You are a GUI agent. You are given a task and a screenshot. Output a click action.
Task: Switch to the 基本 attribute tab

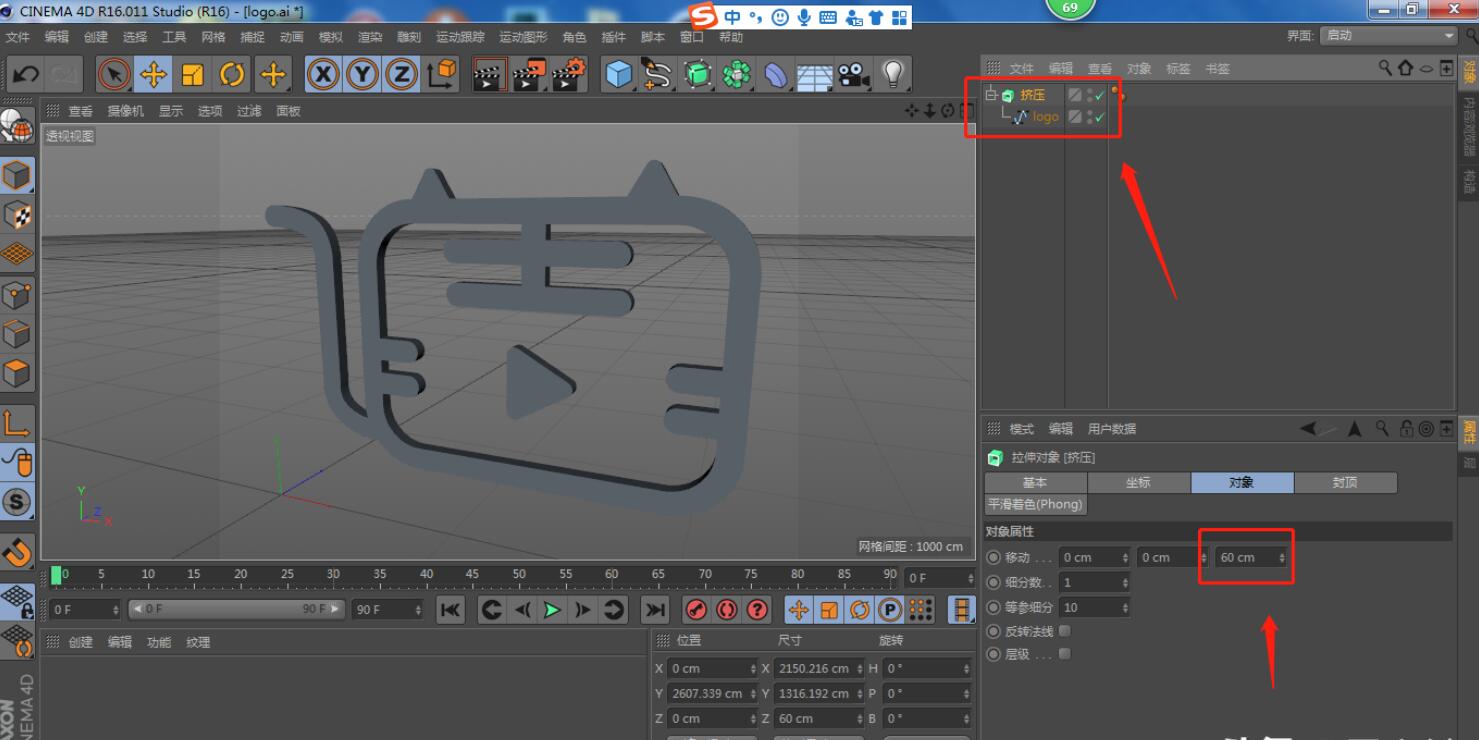coord(1035,482)
